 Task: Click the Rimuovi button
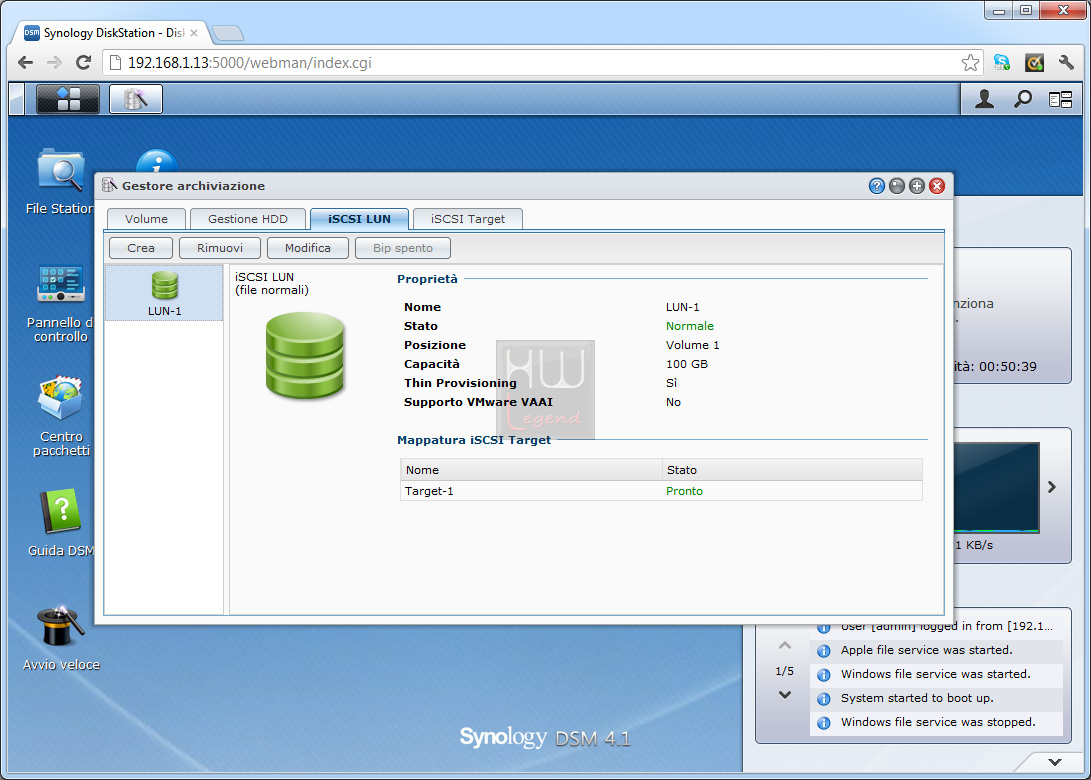click(220, 248)
